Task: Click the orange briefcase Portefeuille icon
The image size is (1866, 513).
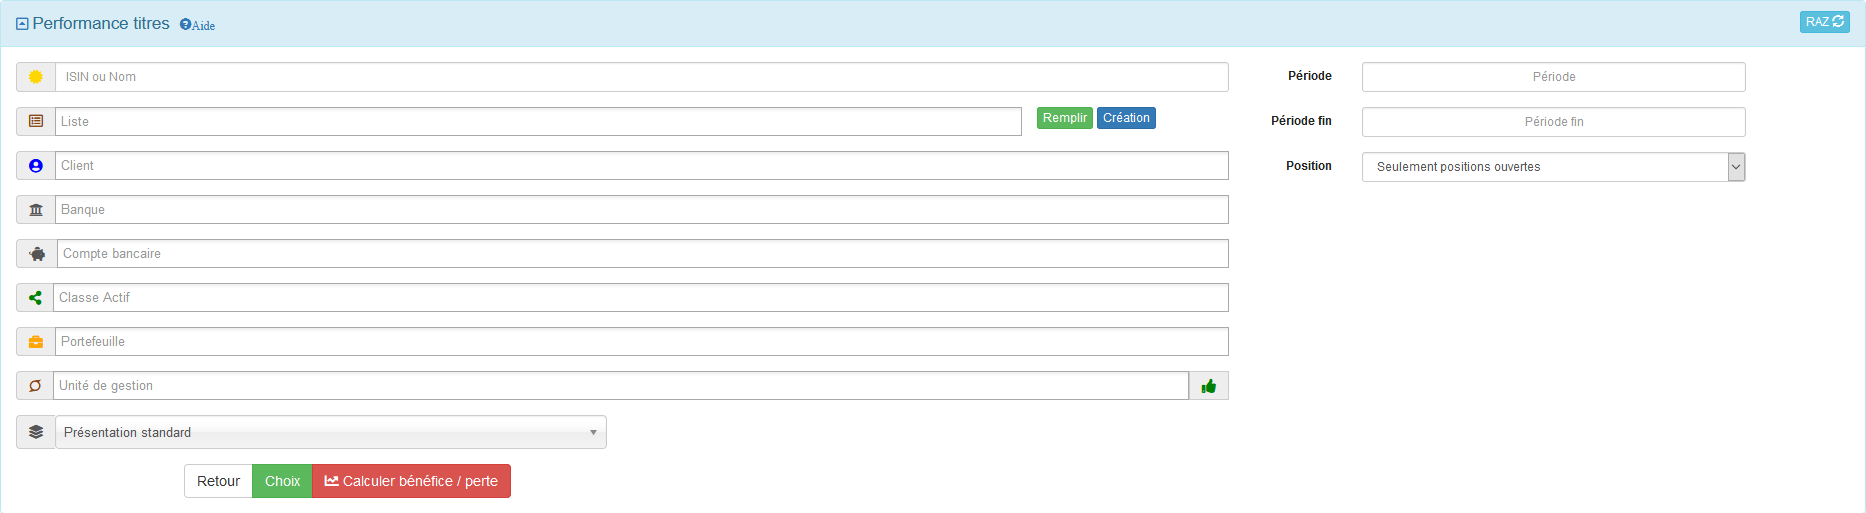Action: pos(36,342)
